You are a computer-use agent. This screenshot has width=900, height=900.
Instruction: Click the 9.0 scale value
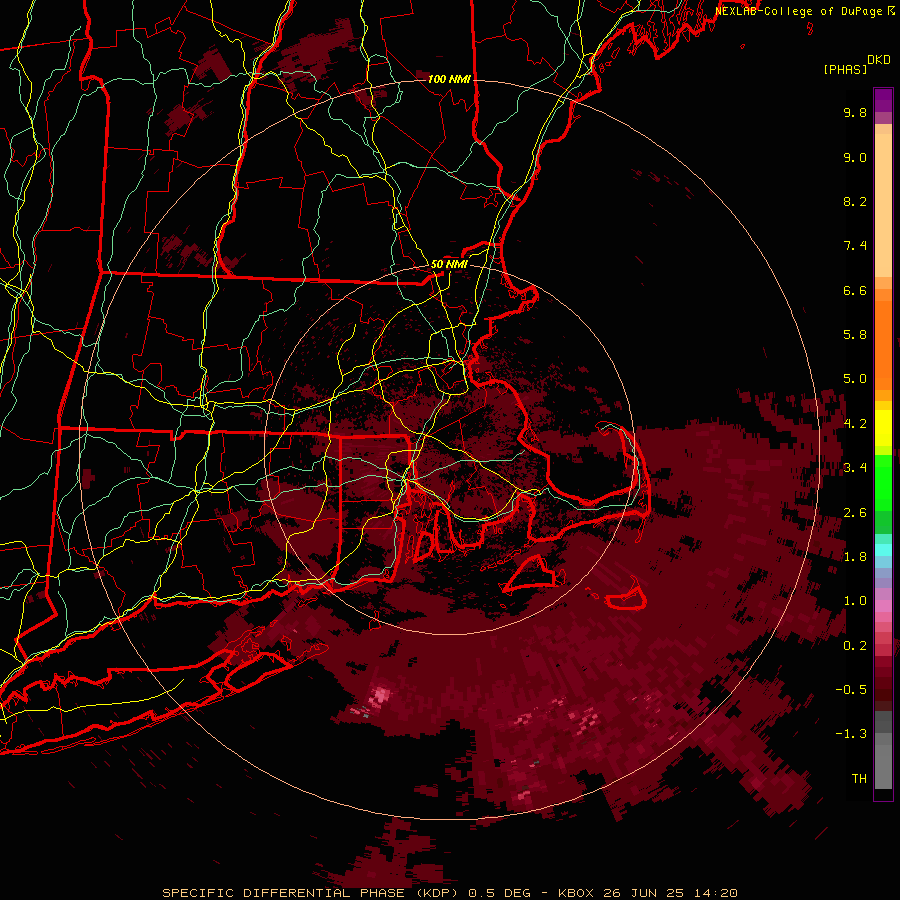click(855, 157)
